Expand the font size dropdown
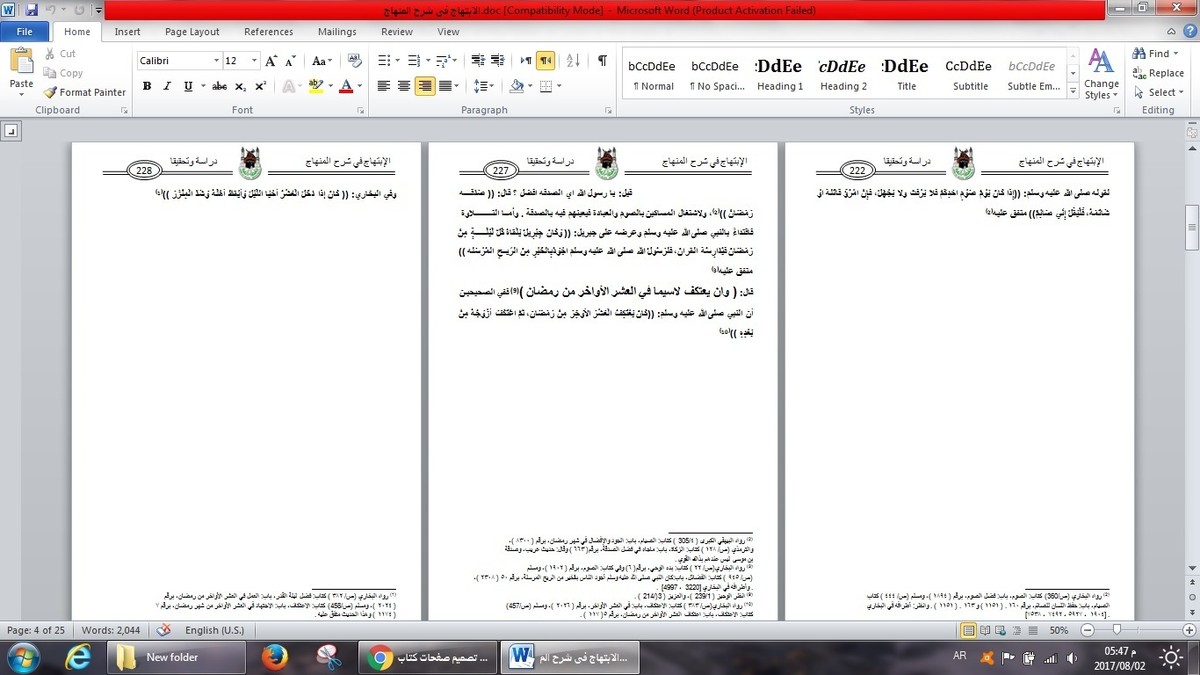 256,61
